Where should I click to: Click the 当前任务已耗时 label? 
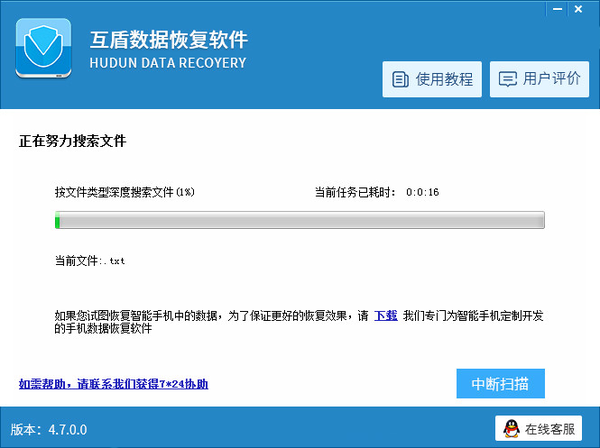click(x=355, y=192)
